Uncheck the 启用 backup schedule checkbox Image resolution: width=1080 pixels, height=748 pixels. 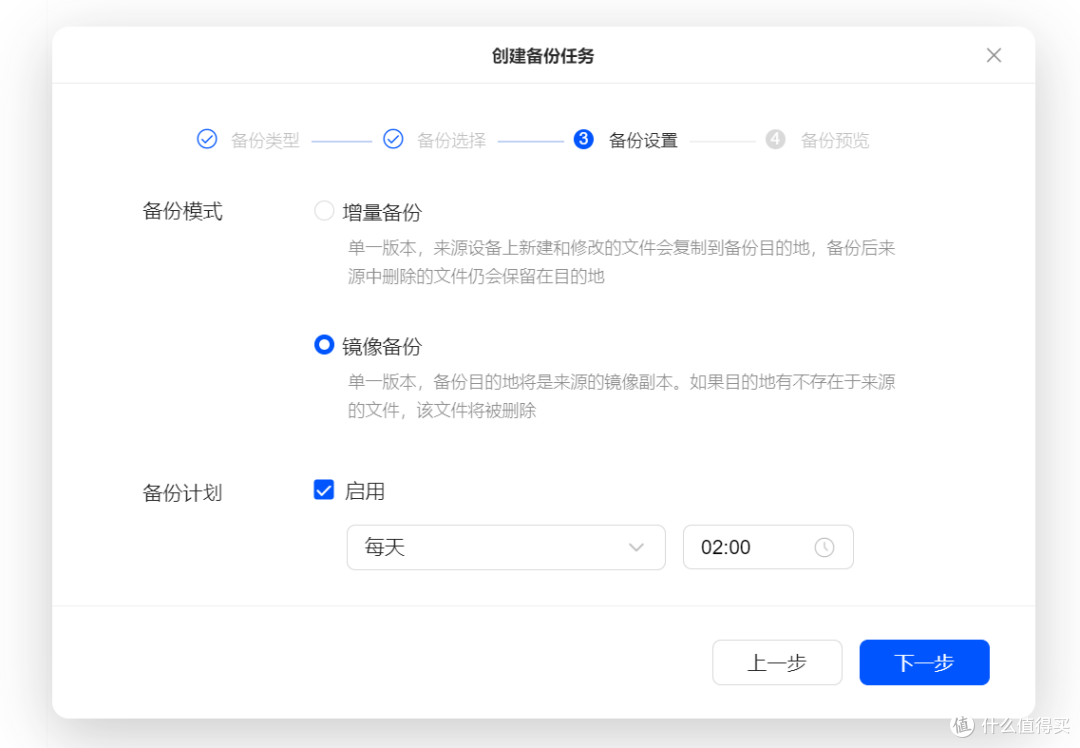(x=324, y=490)
